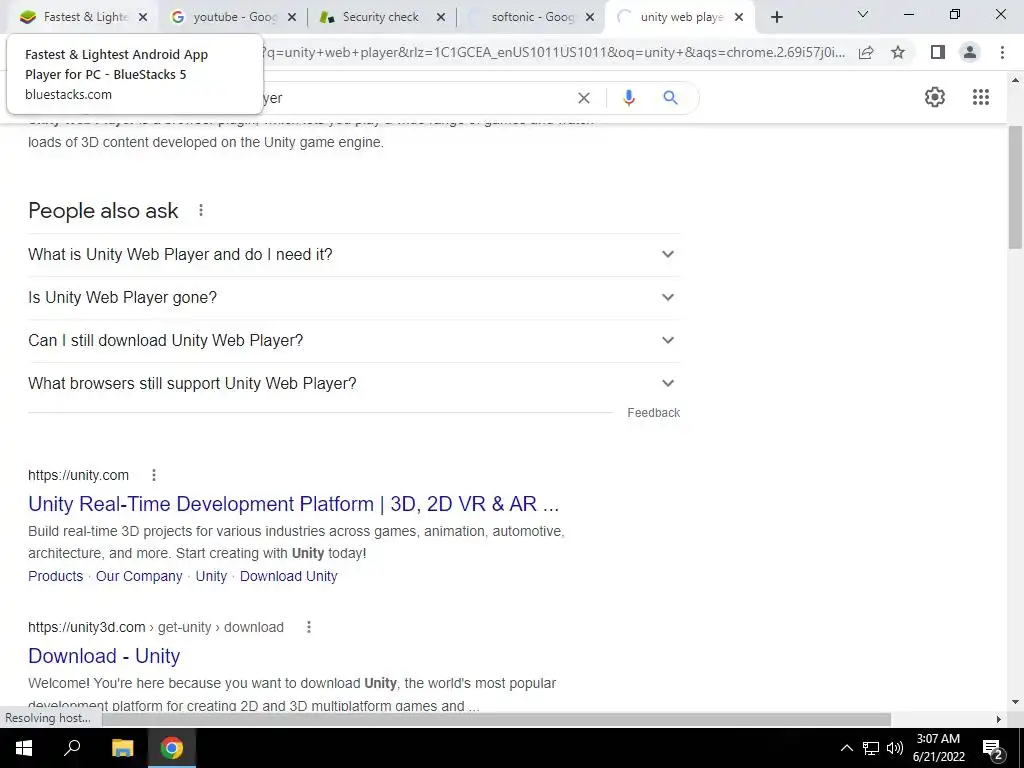Click the scroll up arrow
Image resolution: width=1024 pixels, height=768 pixels.
[x=1015, y=81]
